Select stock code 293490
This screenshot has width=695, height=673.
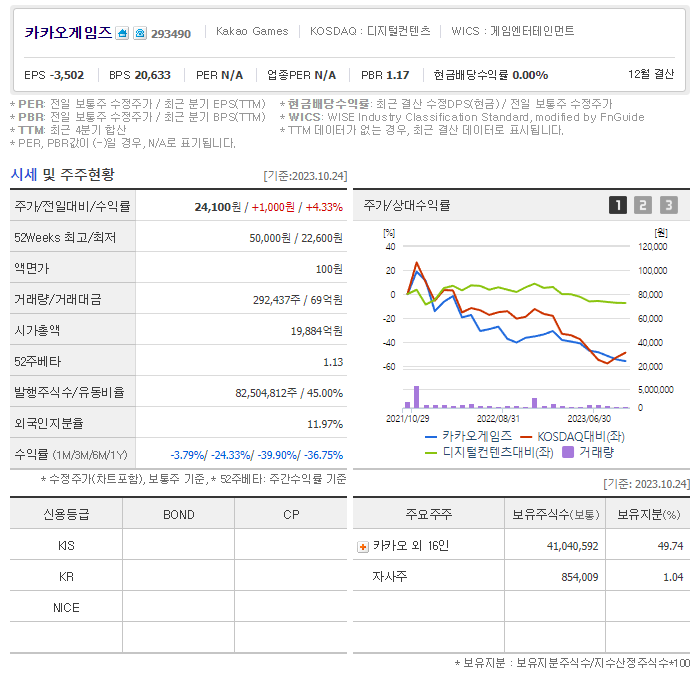(x=171, y=34)
